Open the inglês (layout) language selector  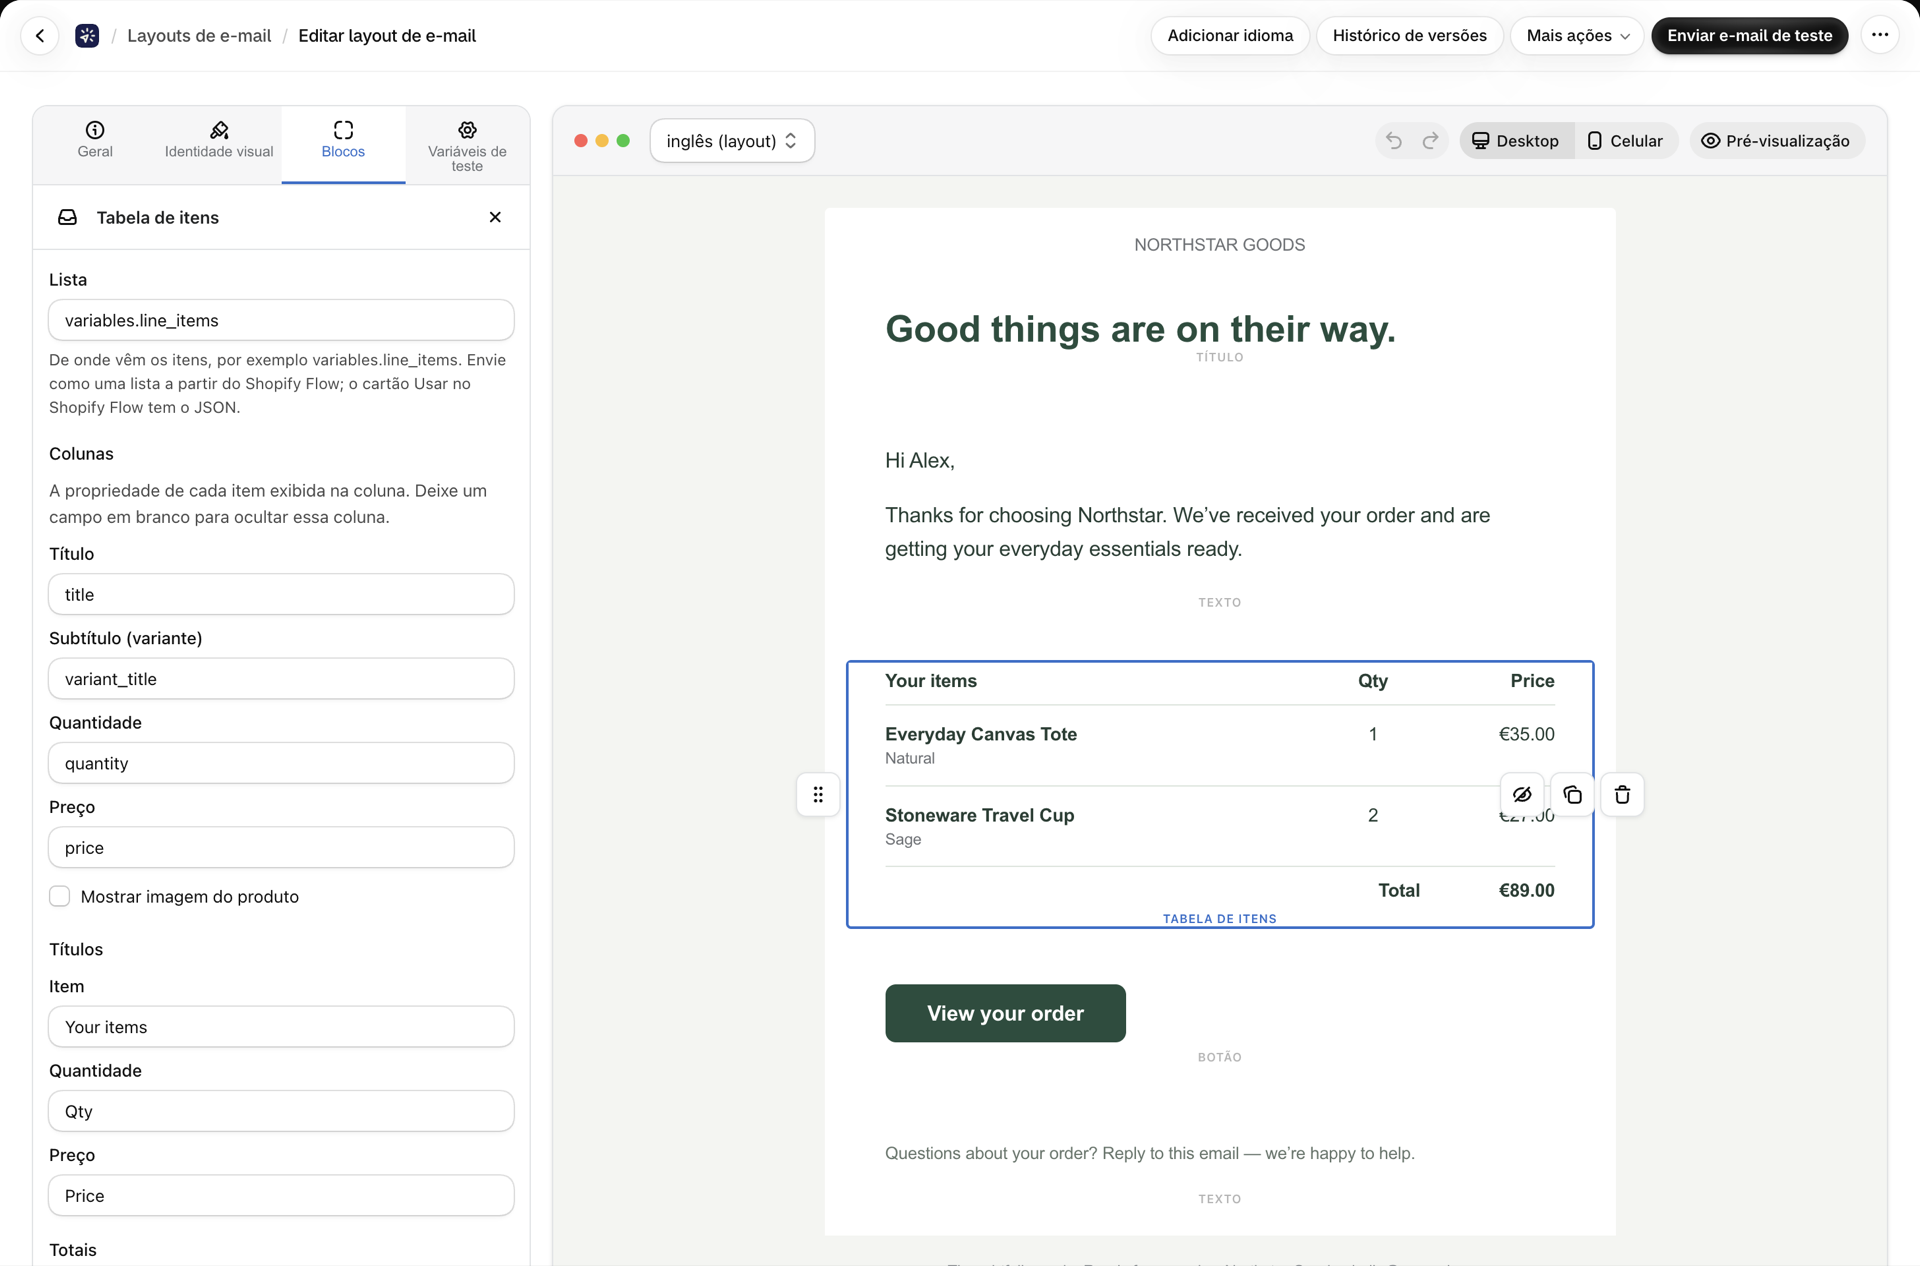732,141
